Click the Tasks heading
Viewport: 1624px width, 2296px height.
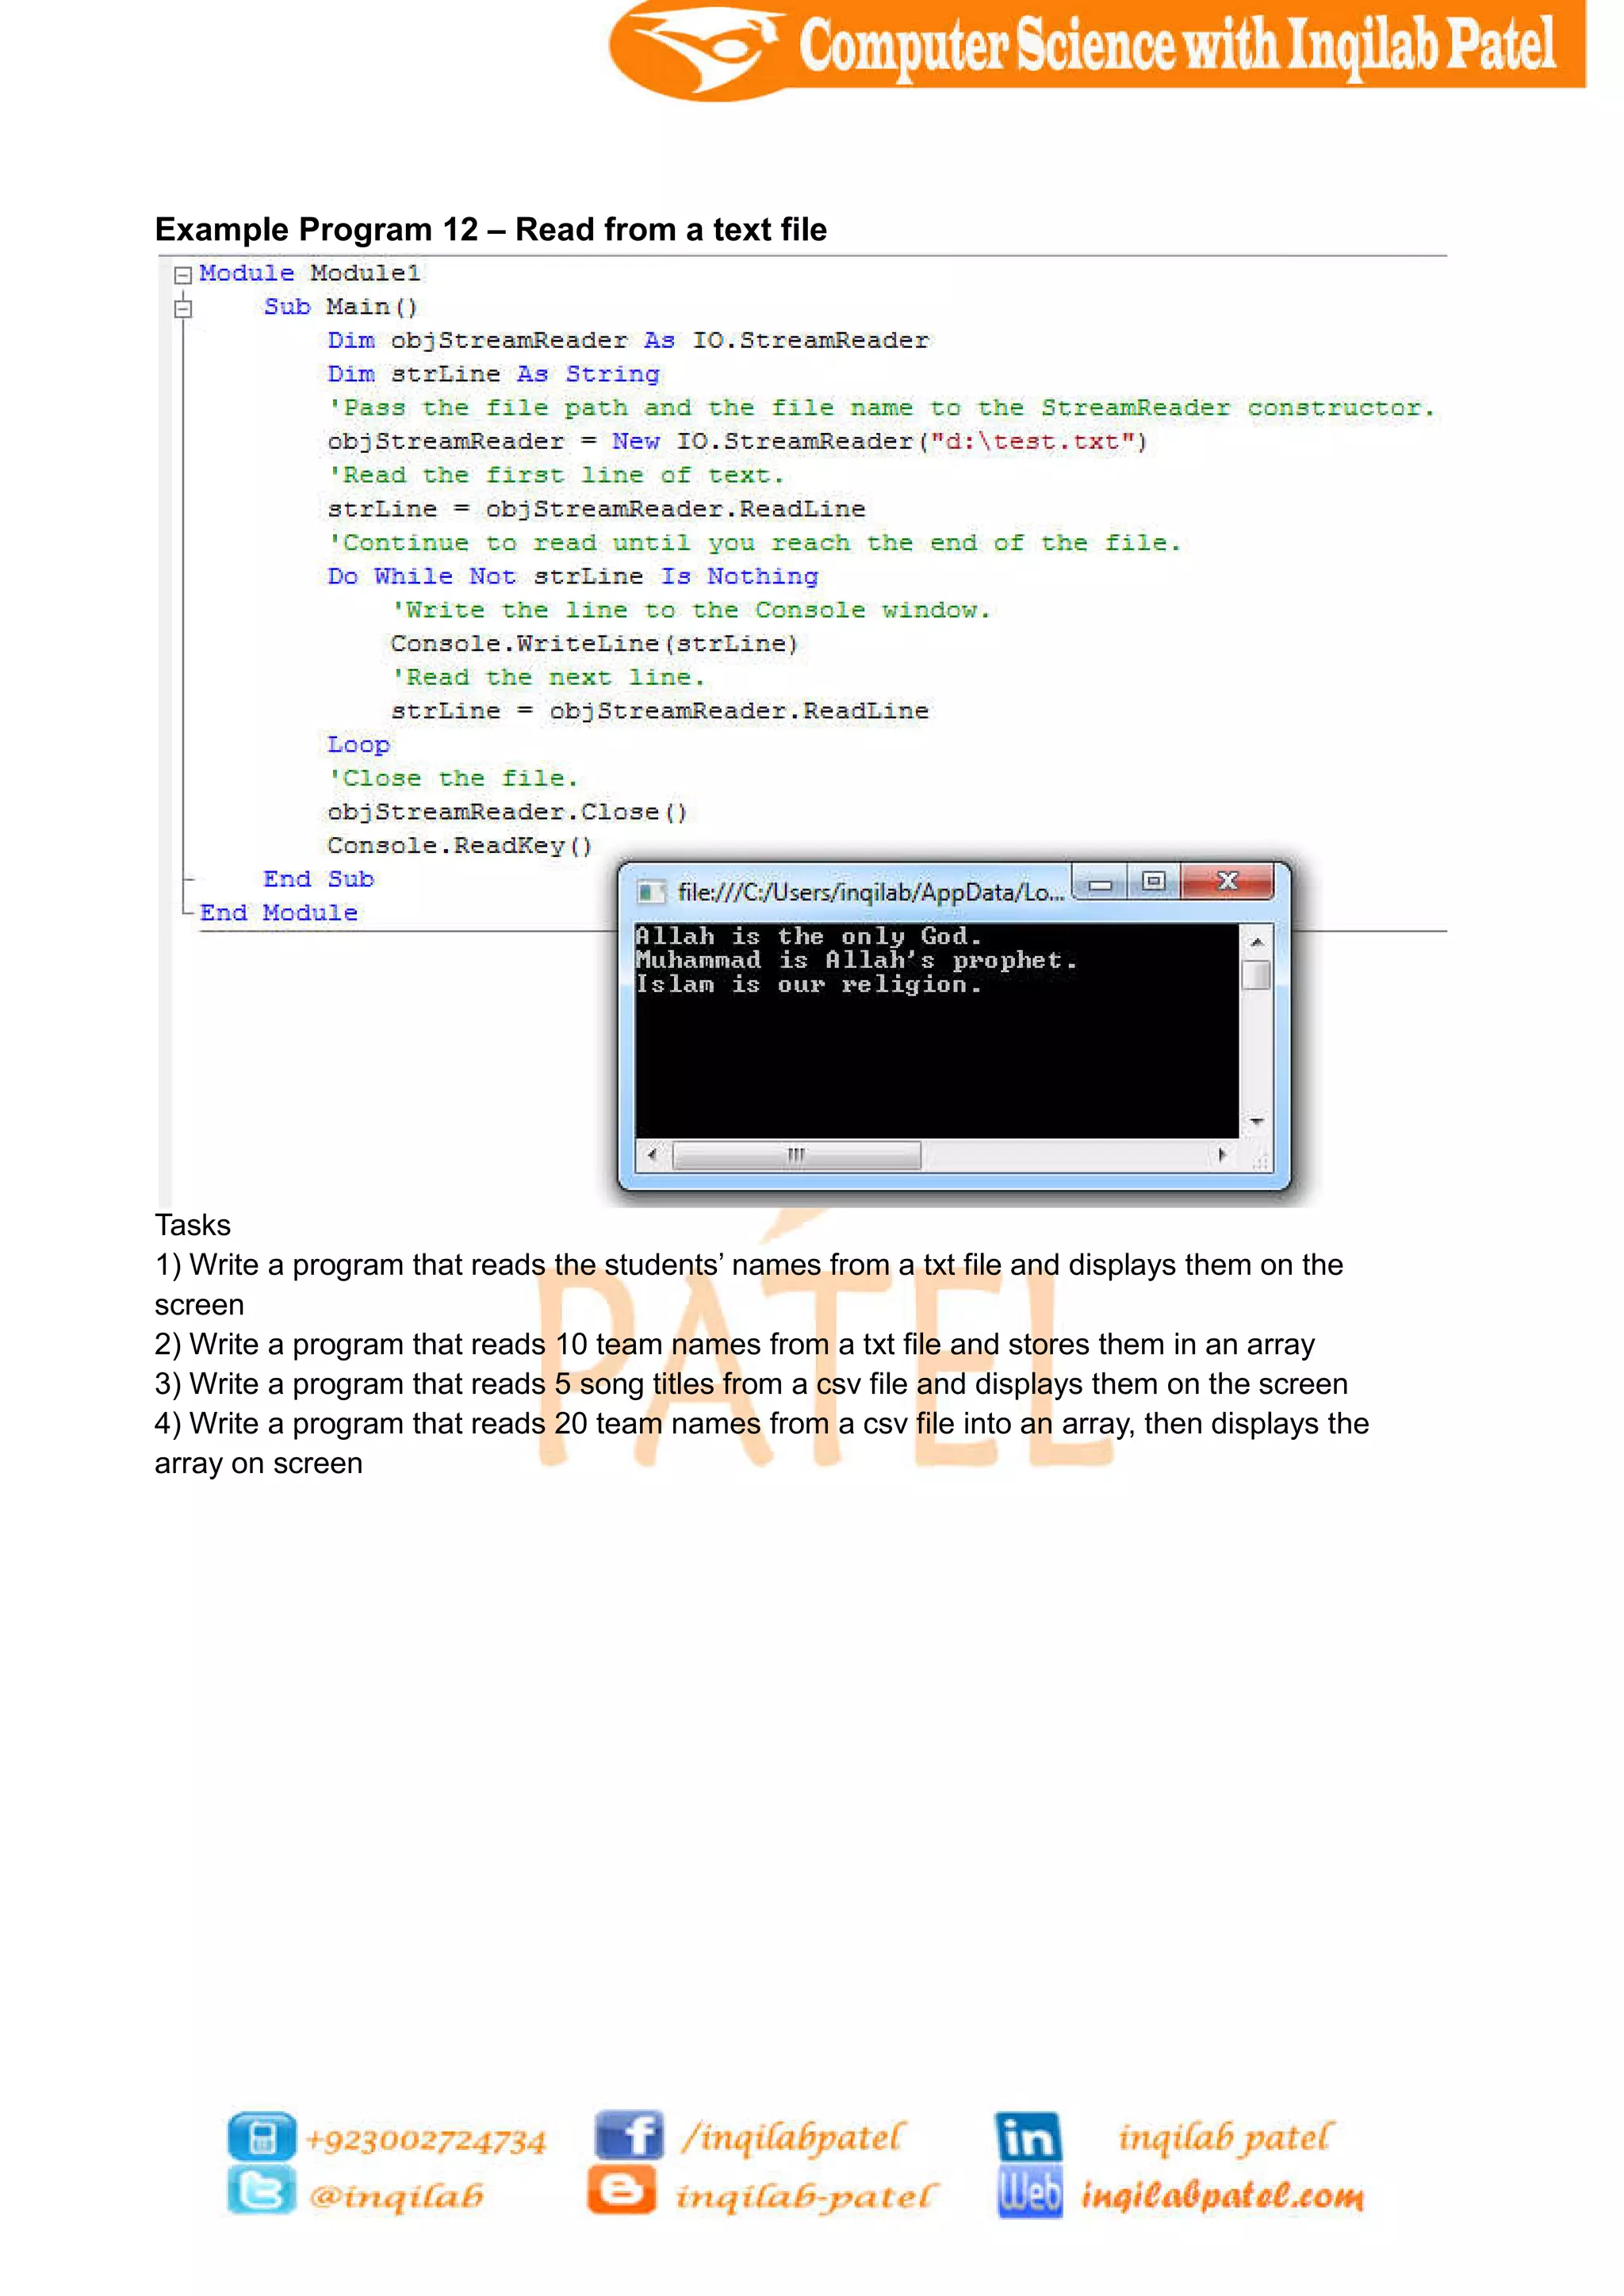click(x=193, y=1225)
